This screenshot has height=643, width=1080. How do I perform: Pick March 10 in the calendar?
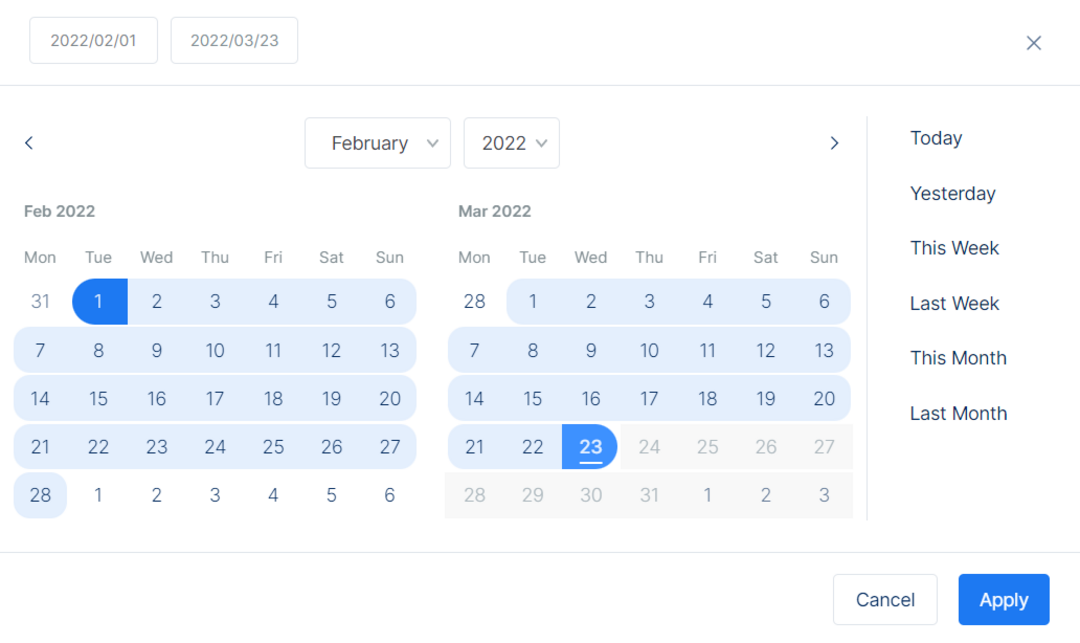pyautogui.click(x=649, y=351)
